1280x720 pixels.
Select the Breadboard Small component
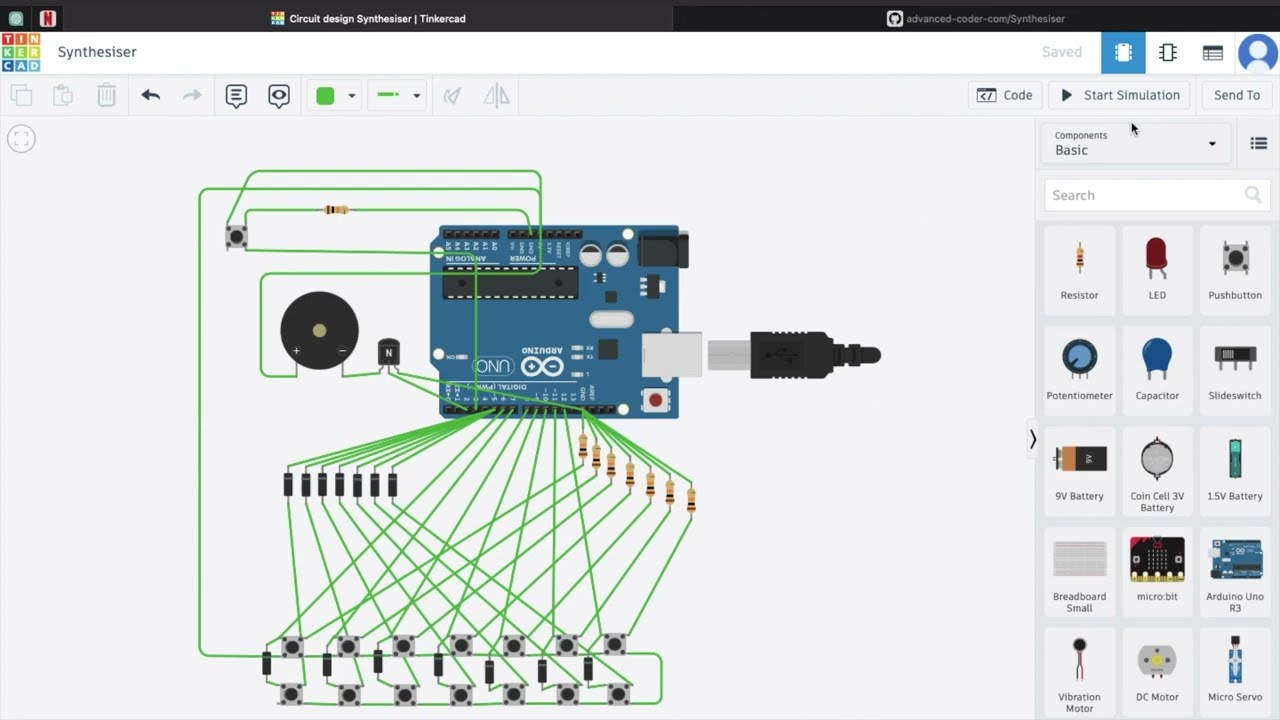click(1079, 573)
